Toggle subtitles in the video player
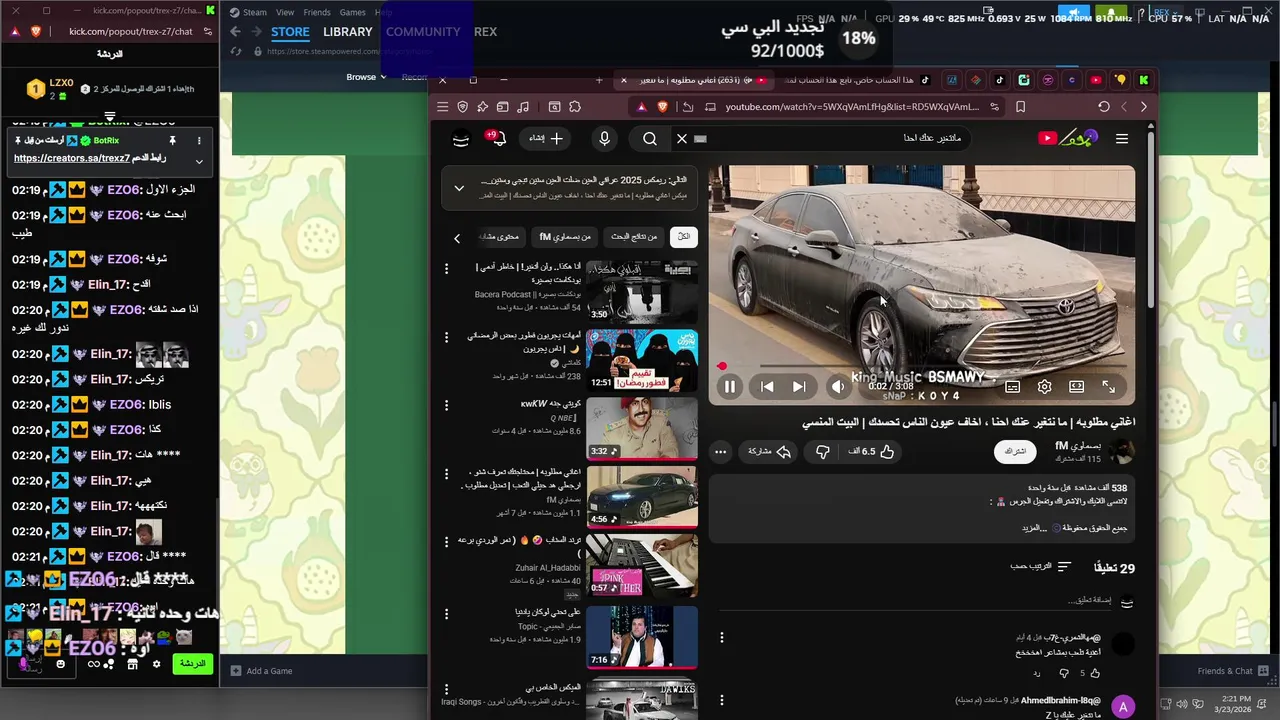1280x720 pixels. (x=1012, y=386)
